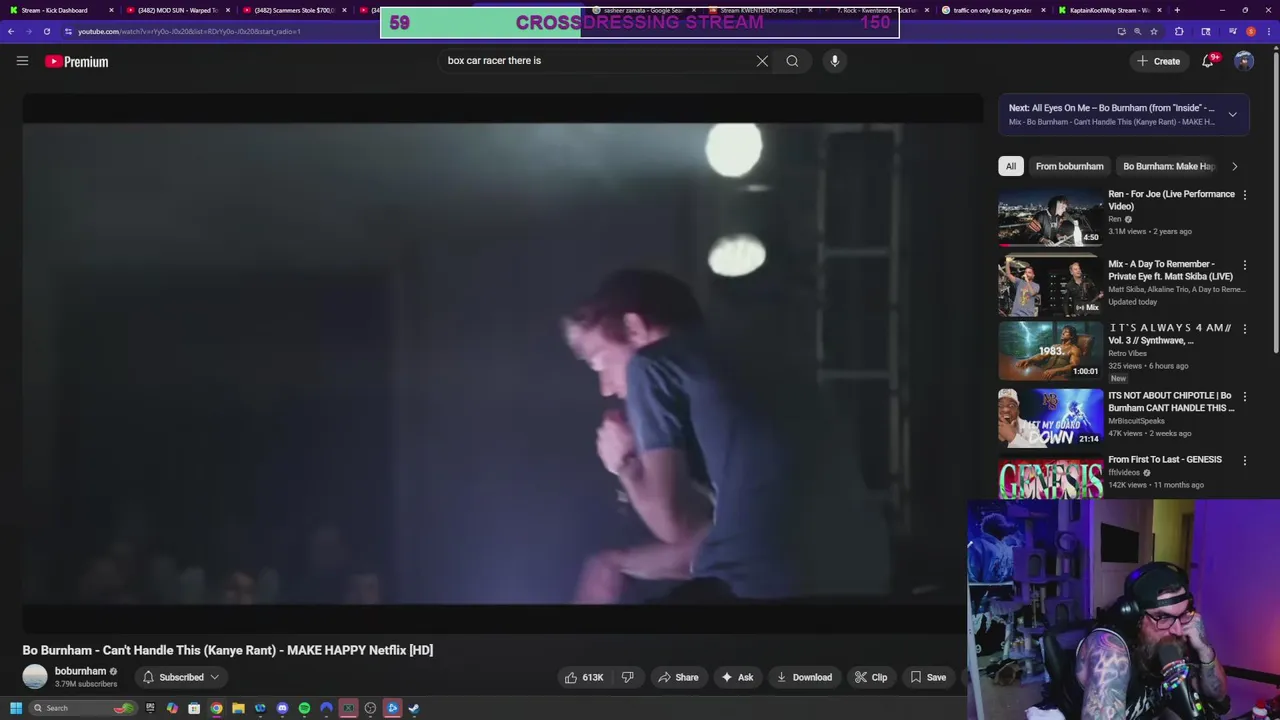Save the video to playlist
Viewport: 1280px width, 720px height.
928,677
